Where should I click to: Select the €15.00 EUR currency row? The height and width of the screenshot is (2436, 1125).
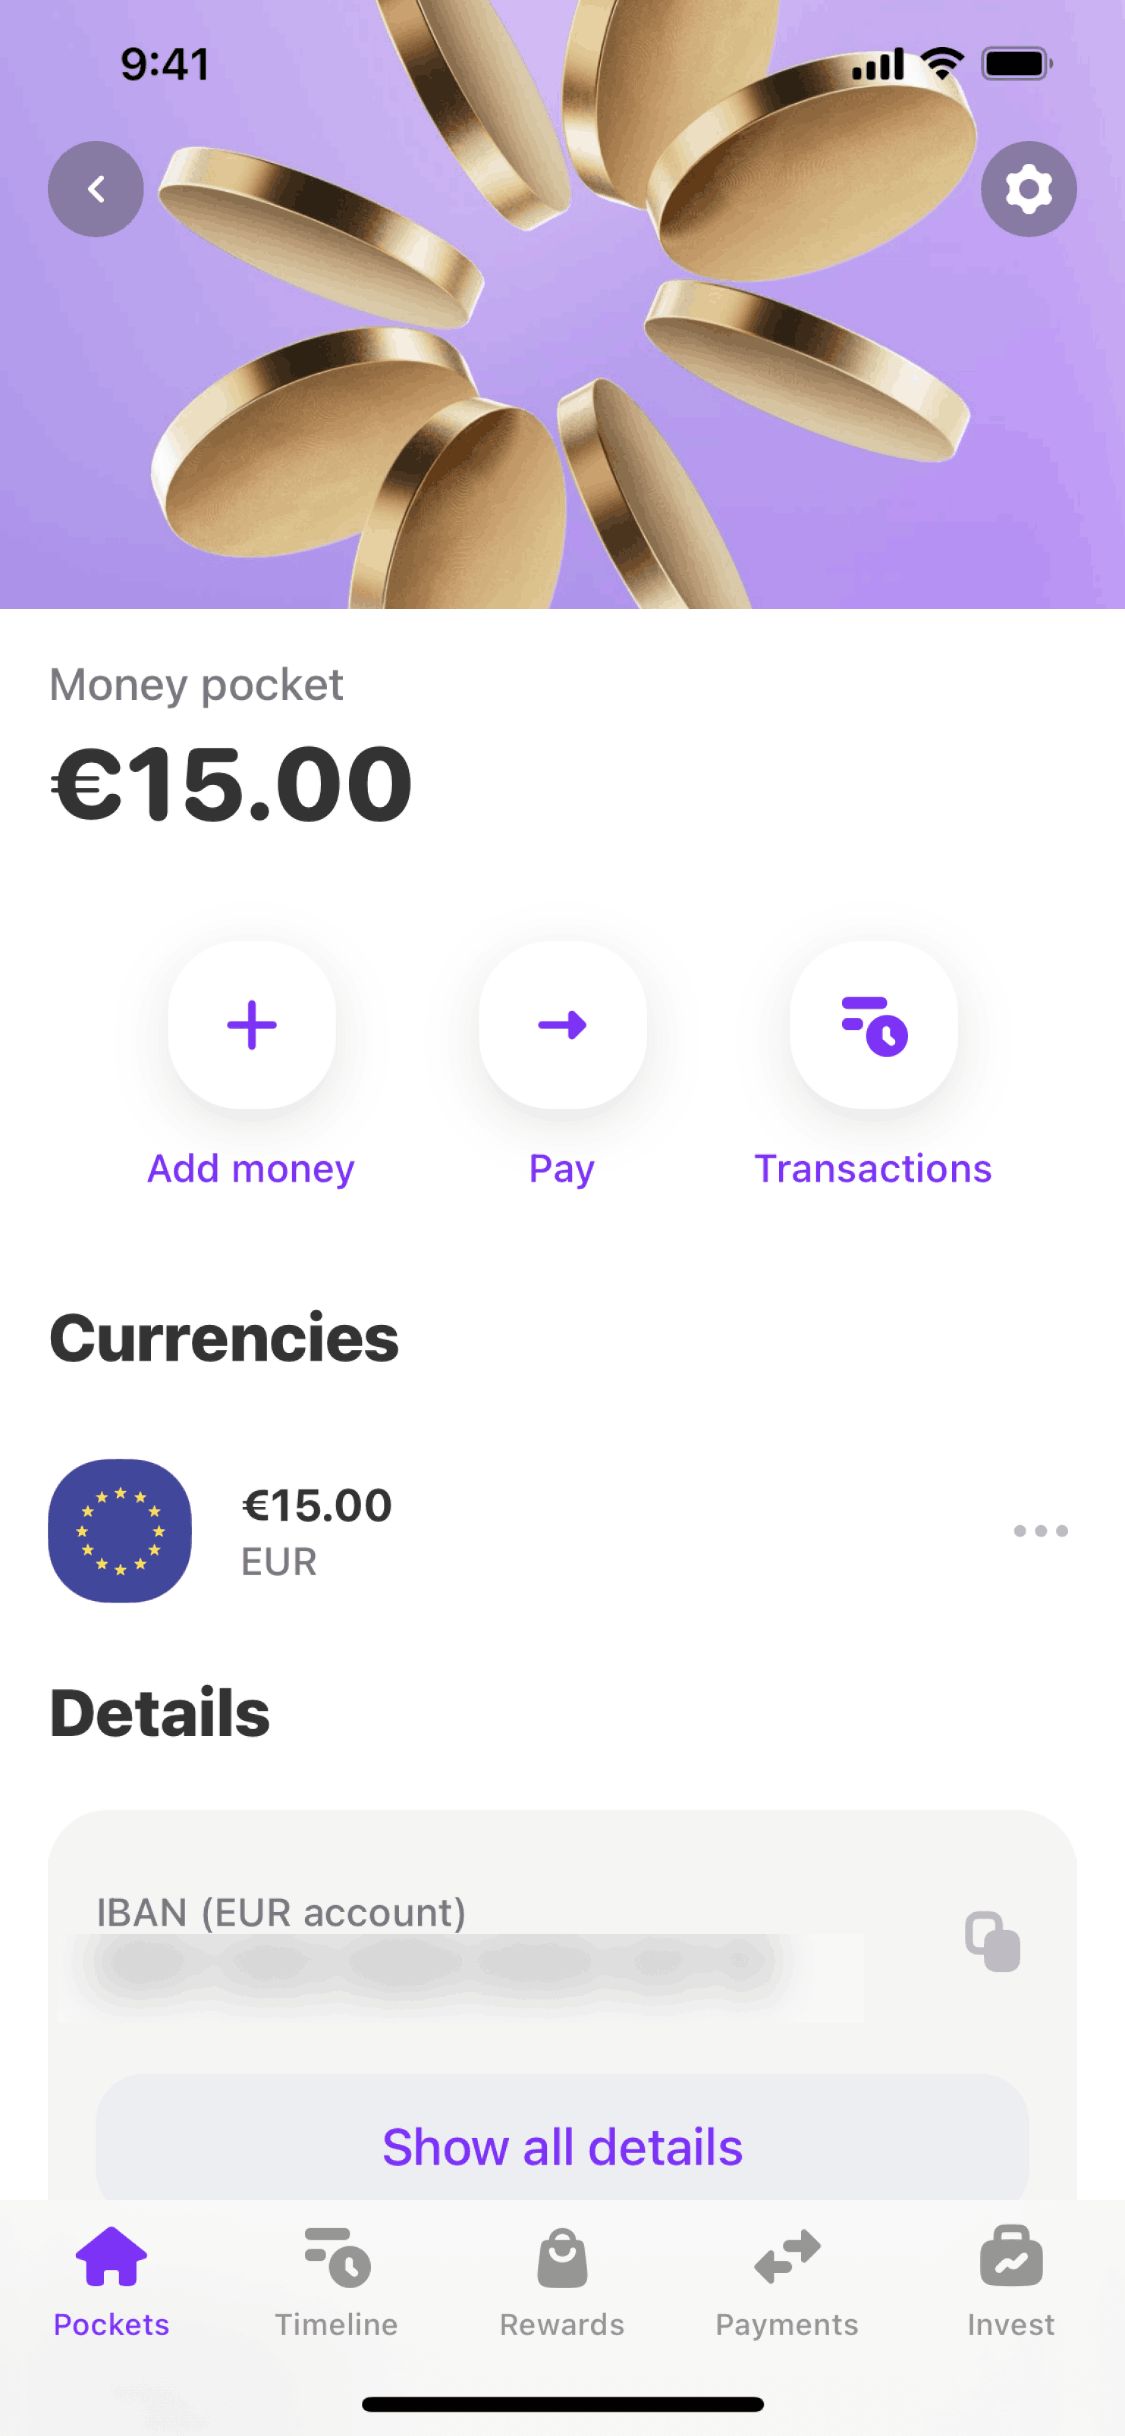(500, 1530)
